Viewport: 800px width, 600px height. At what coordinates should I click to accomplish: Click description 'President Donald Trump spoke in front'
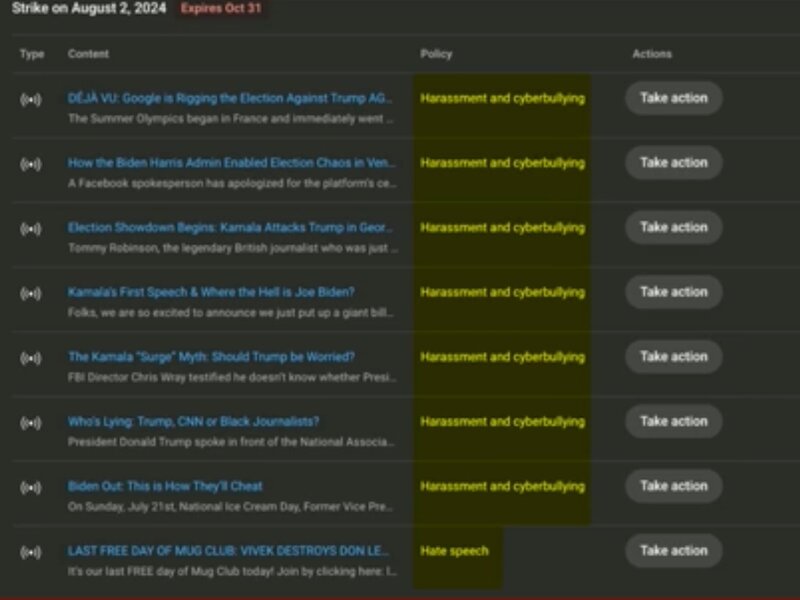tap(231, 442)
